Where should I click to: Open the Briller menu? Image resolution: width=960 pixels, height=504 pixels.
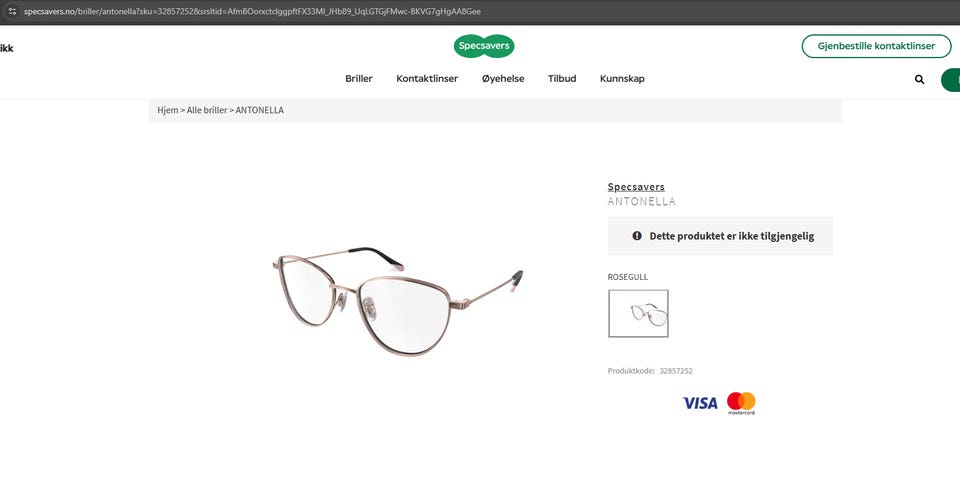coord(359,78)
